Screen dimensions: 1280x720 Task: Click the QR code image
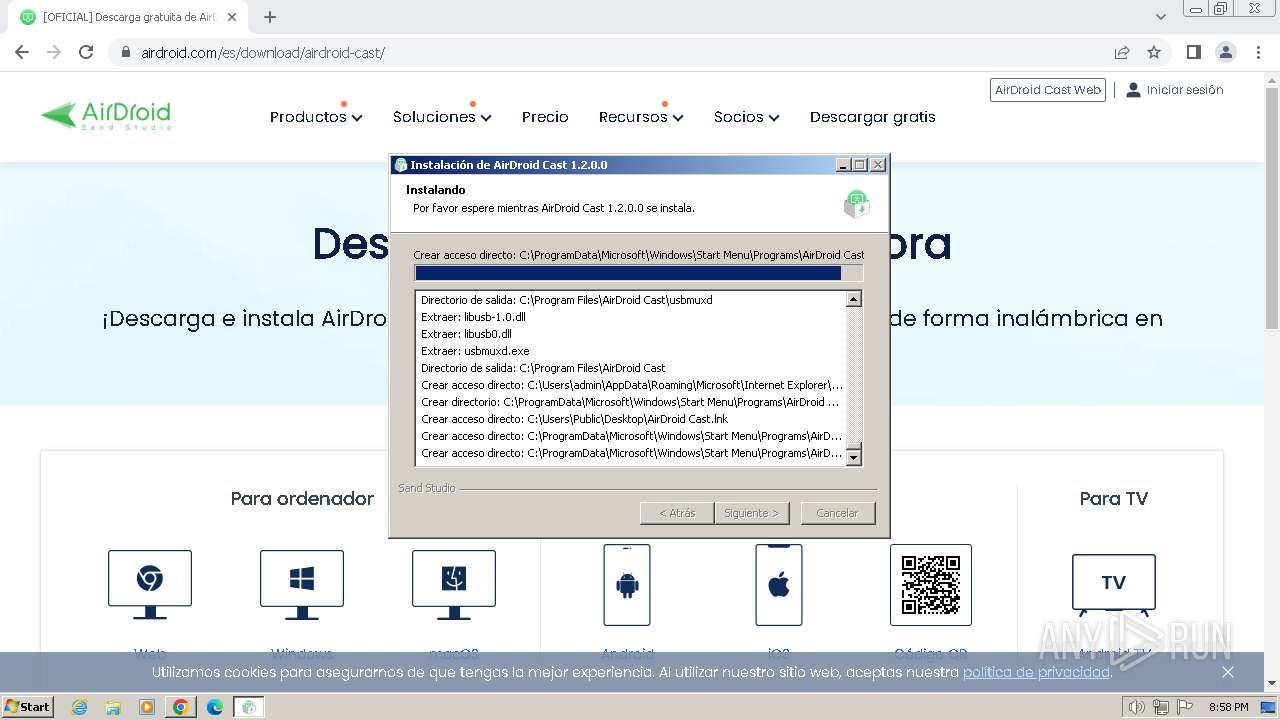pos(931,585)
